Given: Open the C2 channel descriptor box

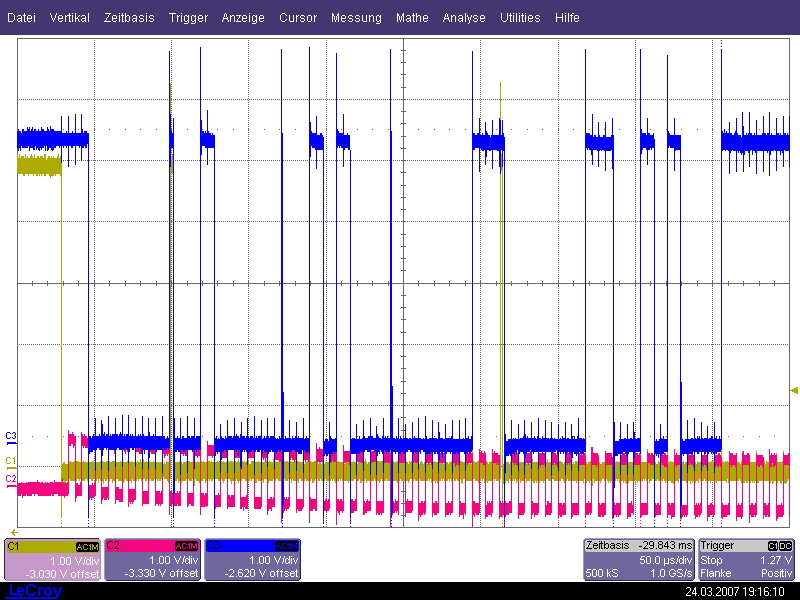Looking at the screenshot, I should coord(152,560).
